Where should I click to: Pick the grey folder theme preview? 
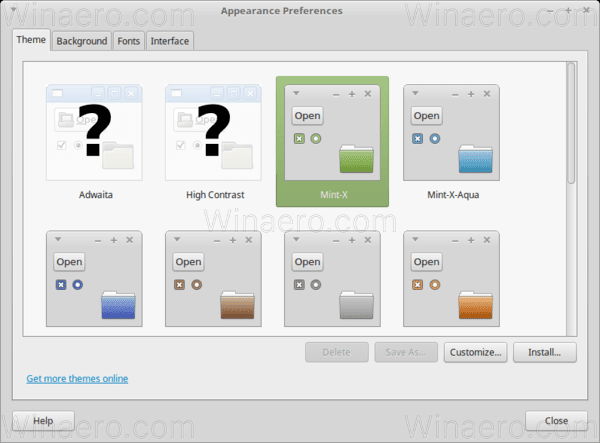[332, 279]
